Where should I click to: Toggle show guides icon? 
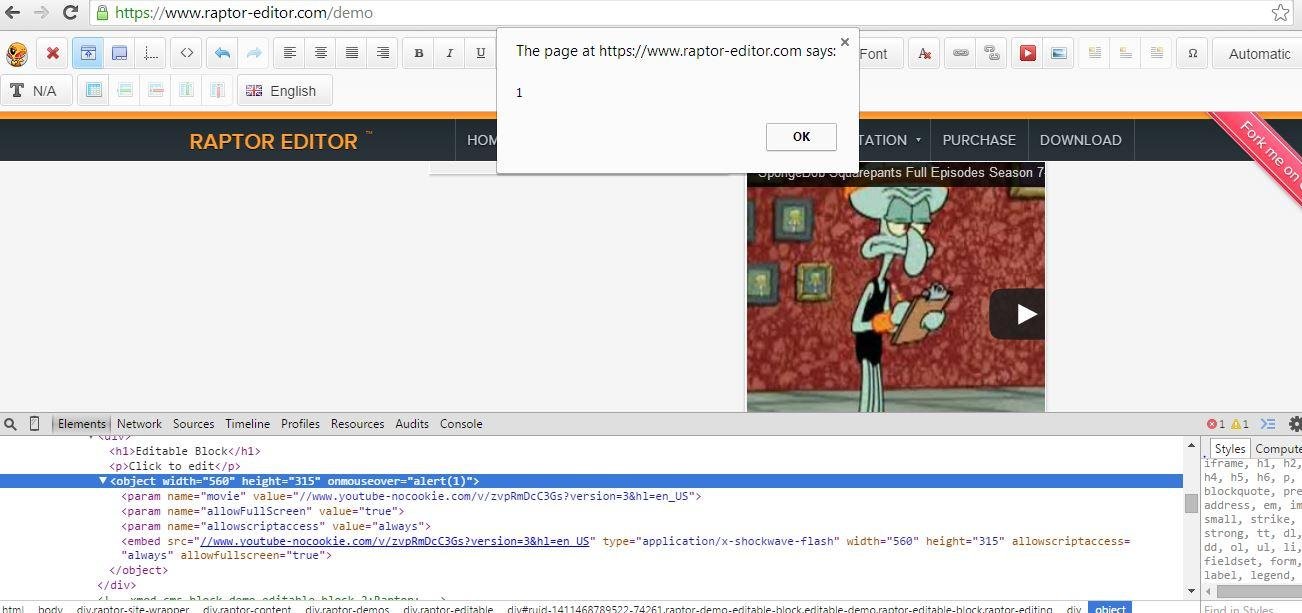click(150, 53)
